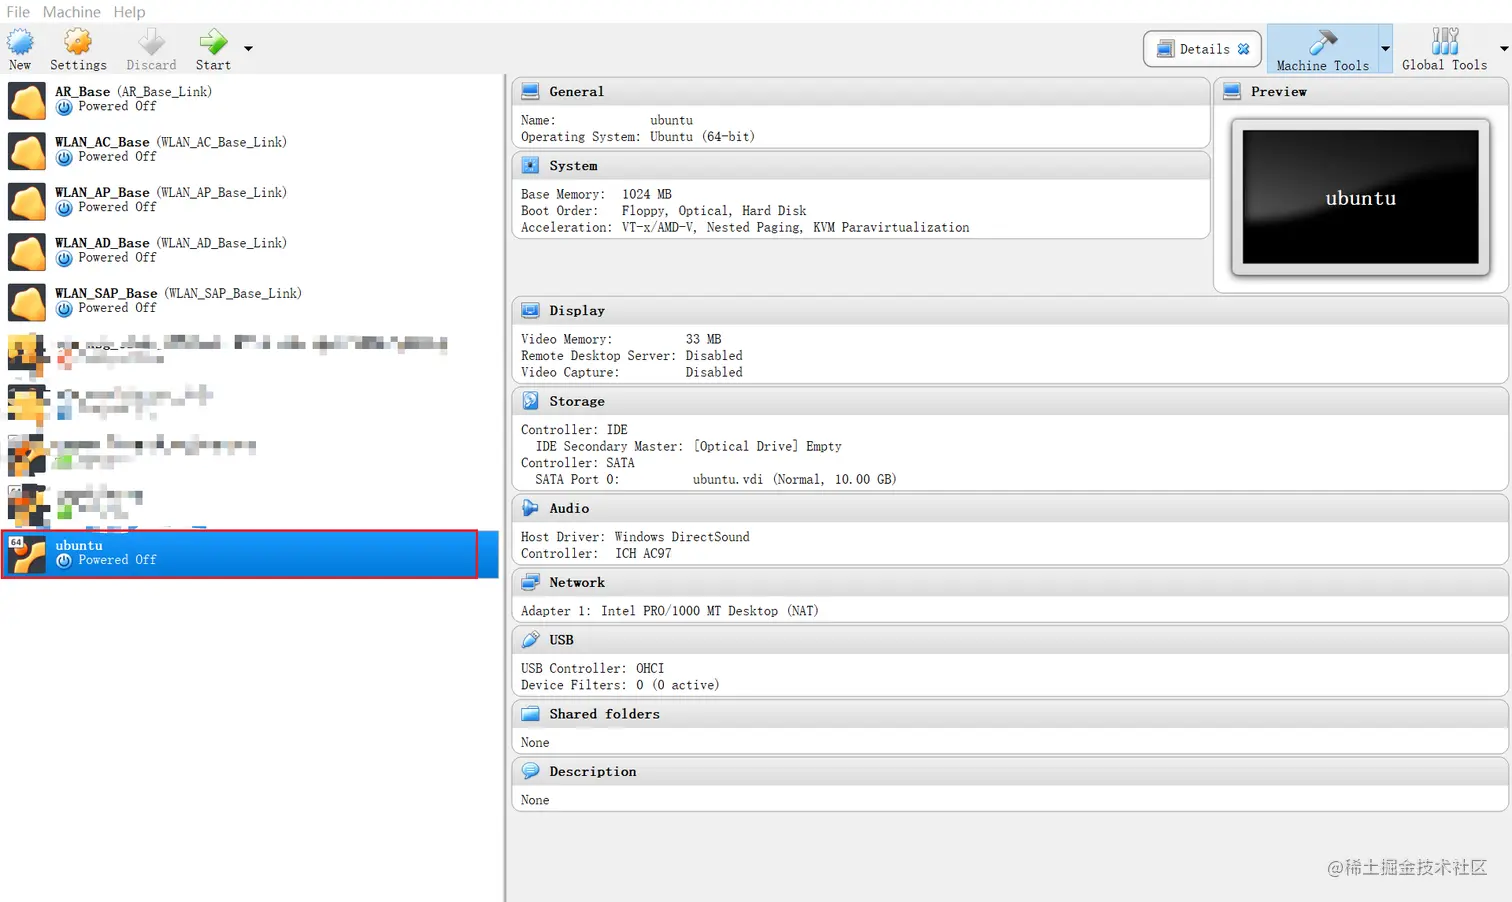Open Global Tools
The width and height of the screenshot is (1512, 902).
(x=1444, y=49)
